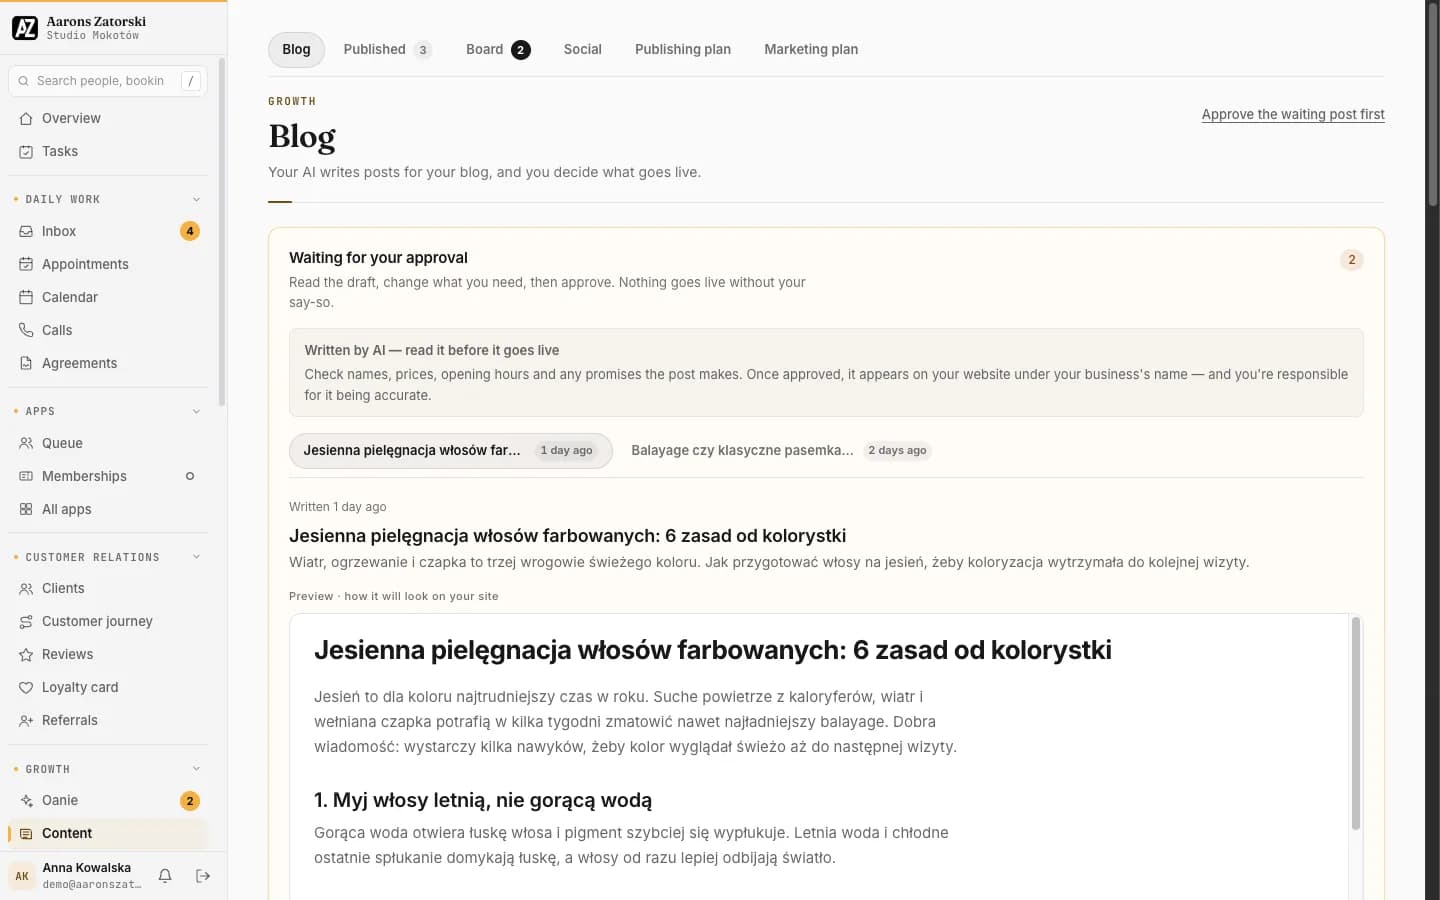Select the 'Balayage czy klasyczne pasemka...' draft
Viewport: 1440px width, 900px height.
(780, 451)
